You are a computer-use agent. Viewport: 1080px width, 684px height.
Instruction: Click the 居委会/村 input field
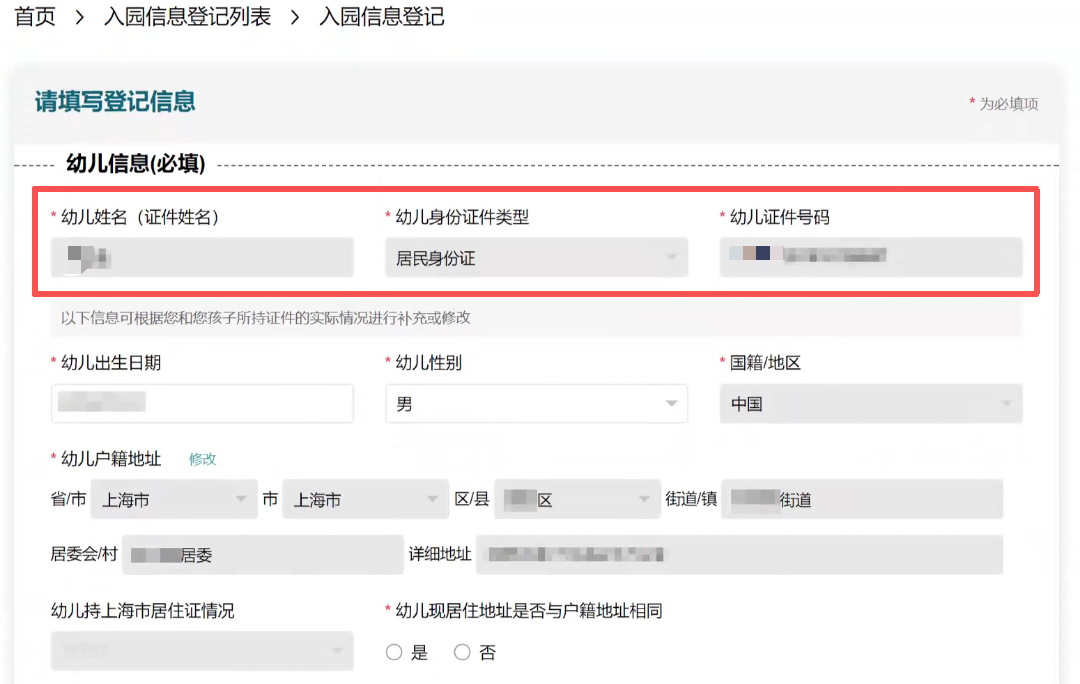point(262,554)
